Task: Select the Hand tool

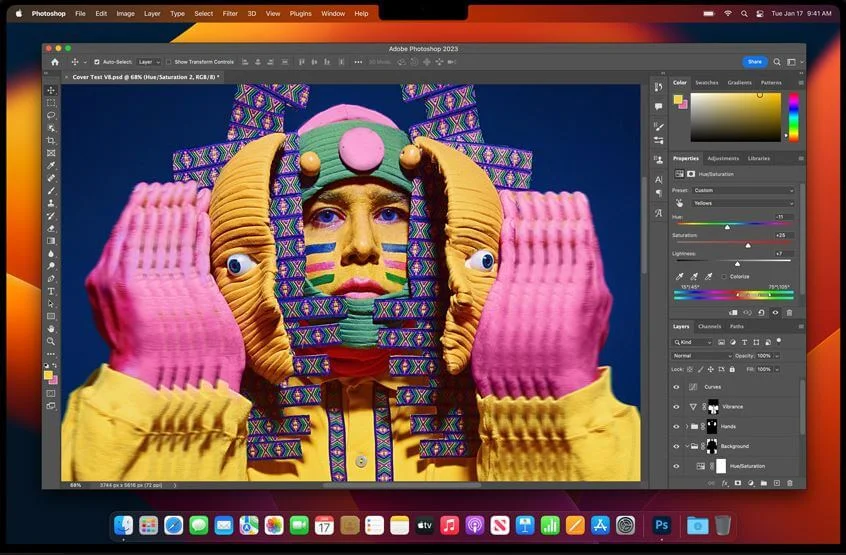Action: (x=51, y=328)
